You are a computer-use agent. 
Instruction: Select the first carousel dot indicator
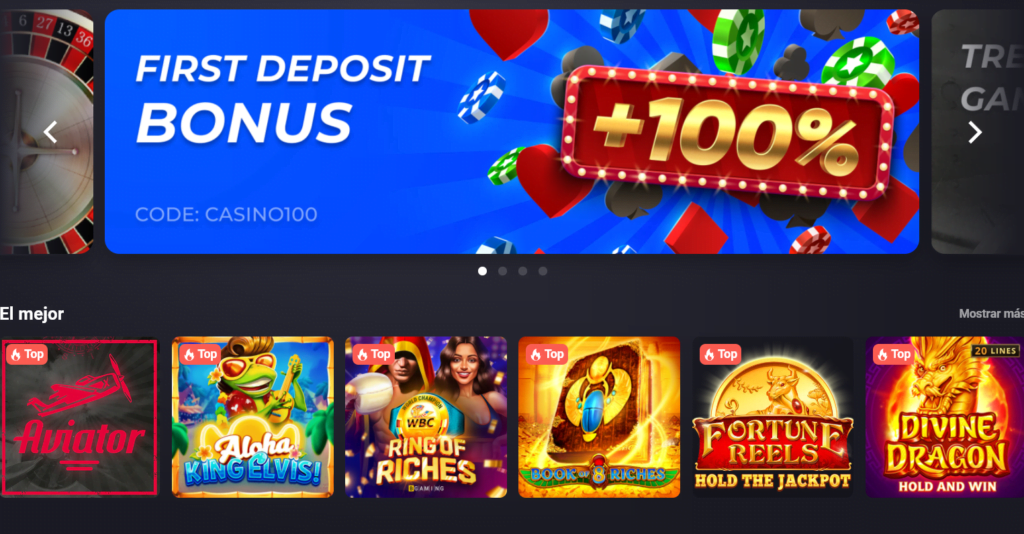(482, 271)
